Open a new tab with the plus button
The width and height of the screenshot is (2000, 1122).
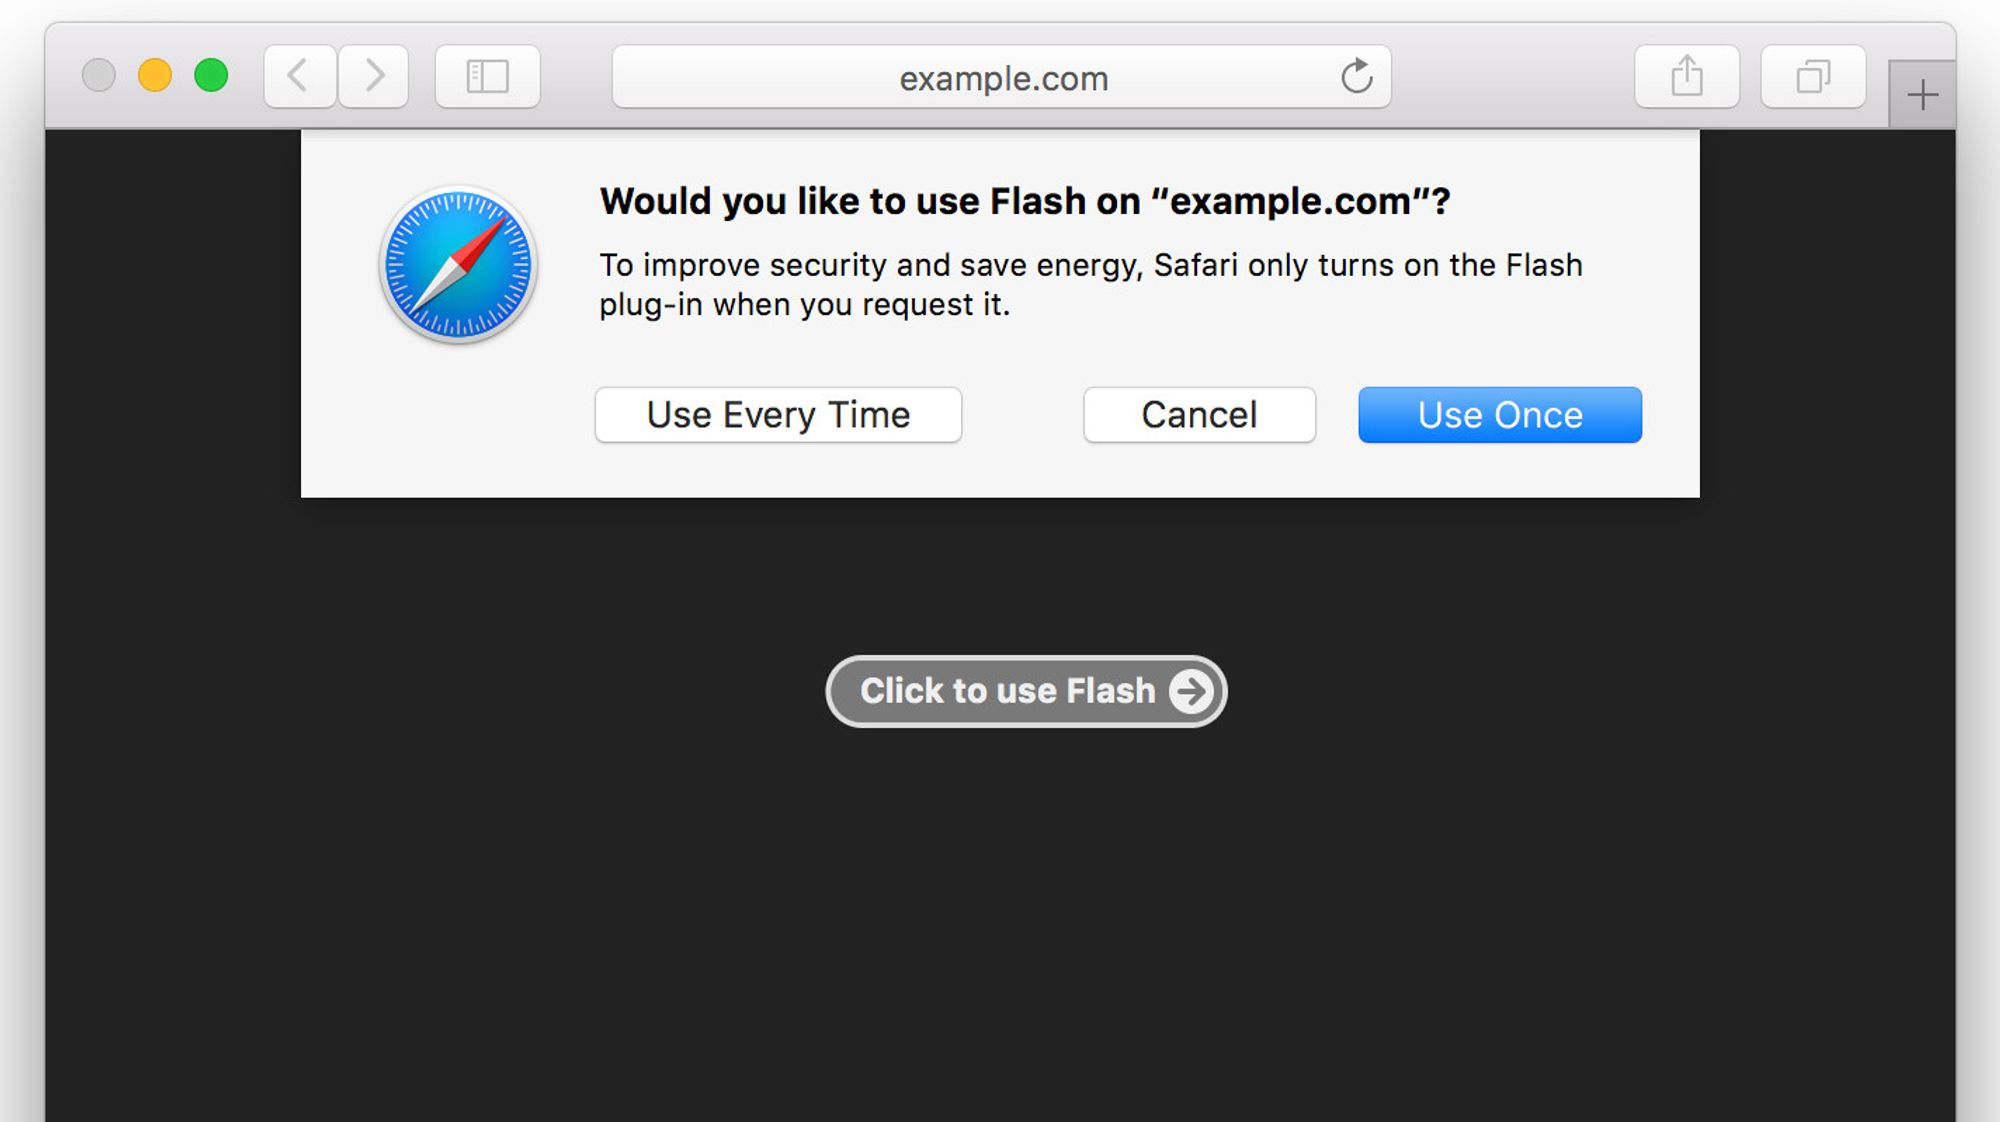point(1922,96)
